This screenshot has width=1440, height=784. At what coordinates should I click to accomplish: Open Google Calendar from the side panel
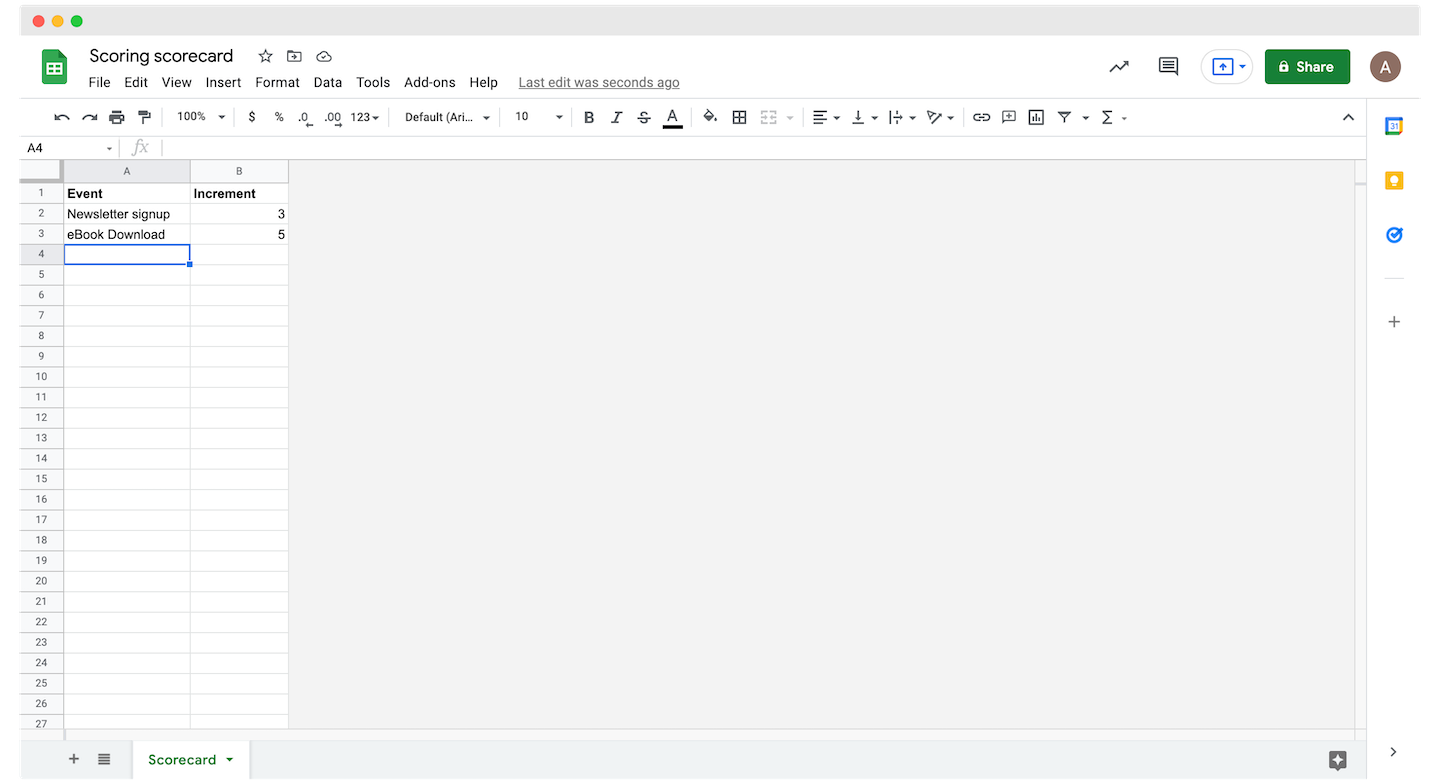[x=1394, y=125]
